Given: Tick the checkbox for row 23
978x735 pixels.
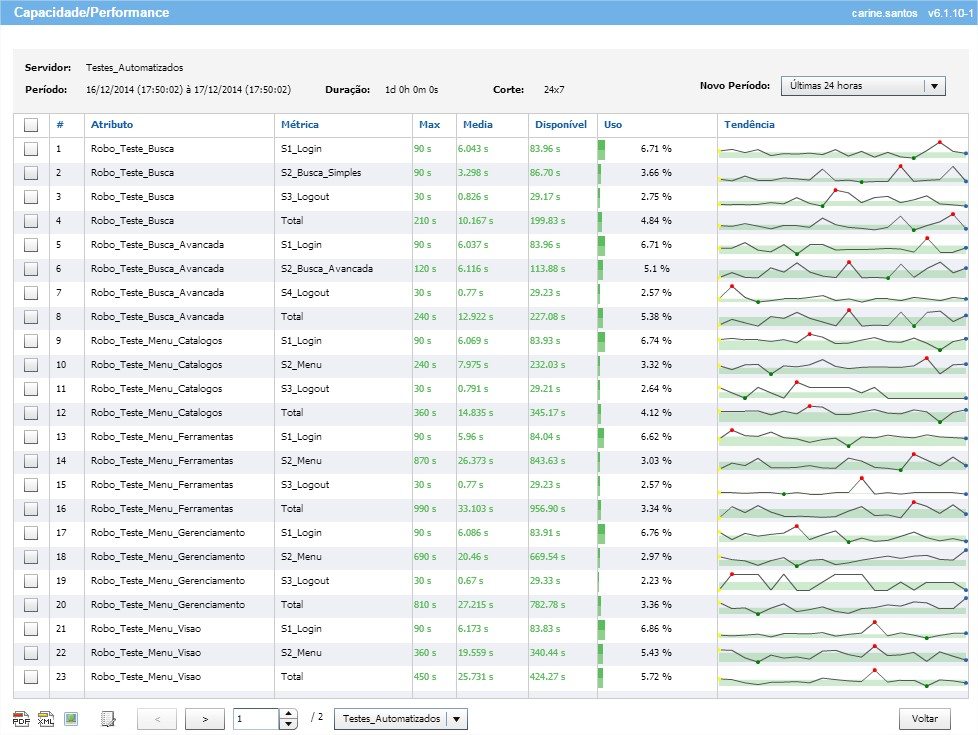Looking at the screenshot, I should [31, 677].
